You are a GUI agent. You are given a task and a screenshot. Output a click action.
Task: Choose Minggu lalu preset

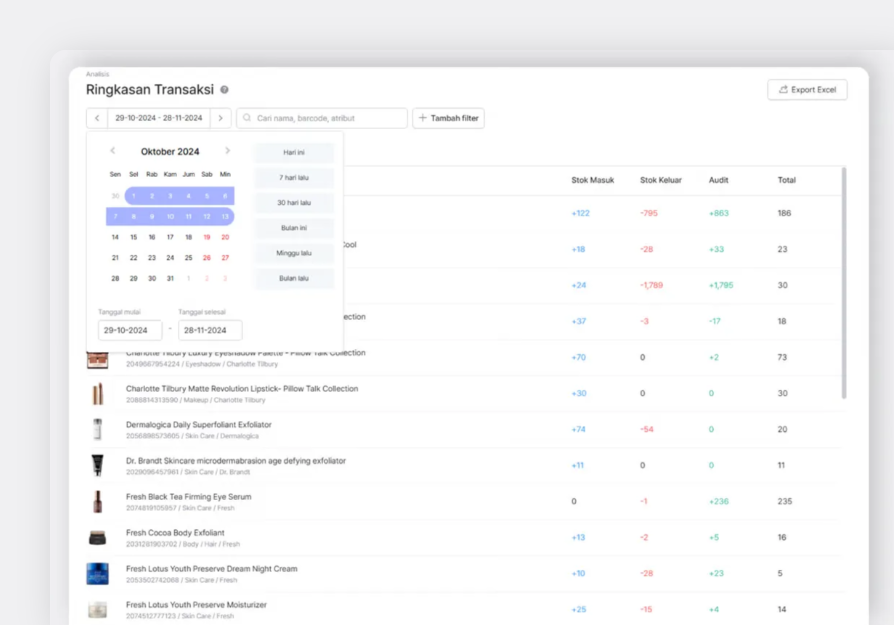point(294,253)
